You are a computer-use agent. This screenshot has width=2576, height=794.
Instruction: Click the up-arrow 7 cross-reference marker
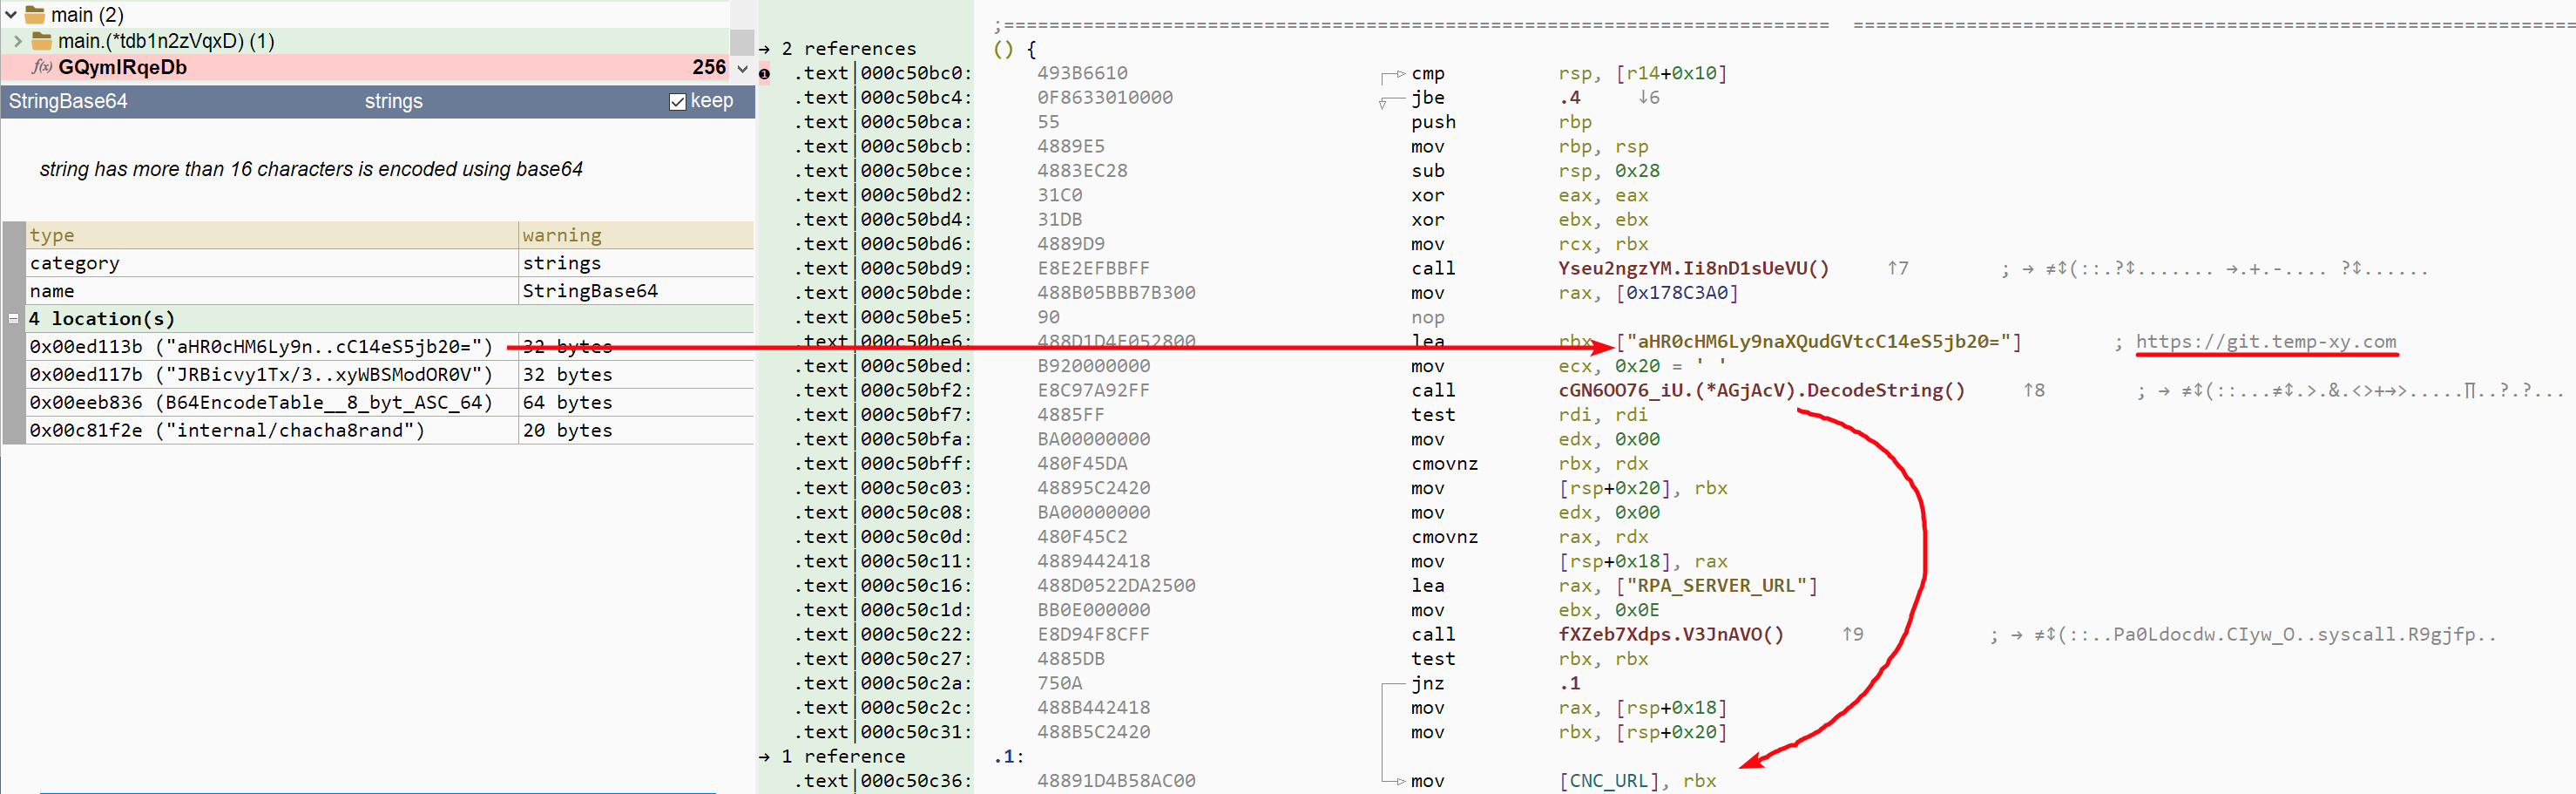tap(1898, 268)
